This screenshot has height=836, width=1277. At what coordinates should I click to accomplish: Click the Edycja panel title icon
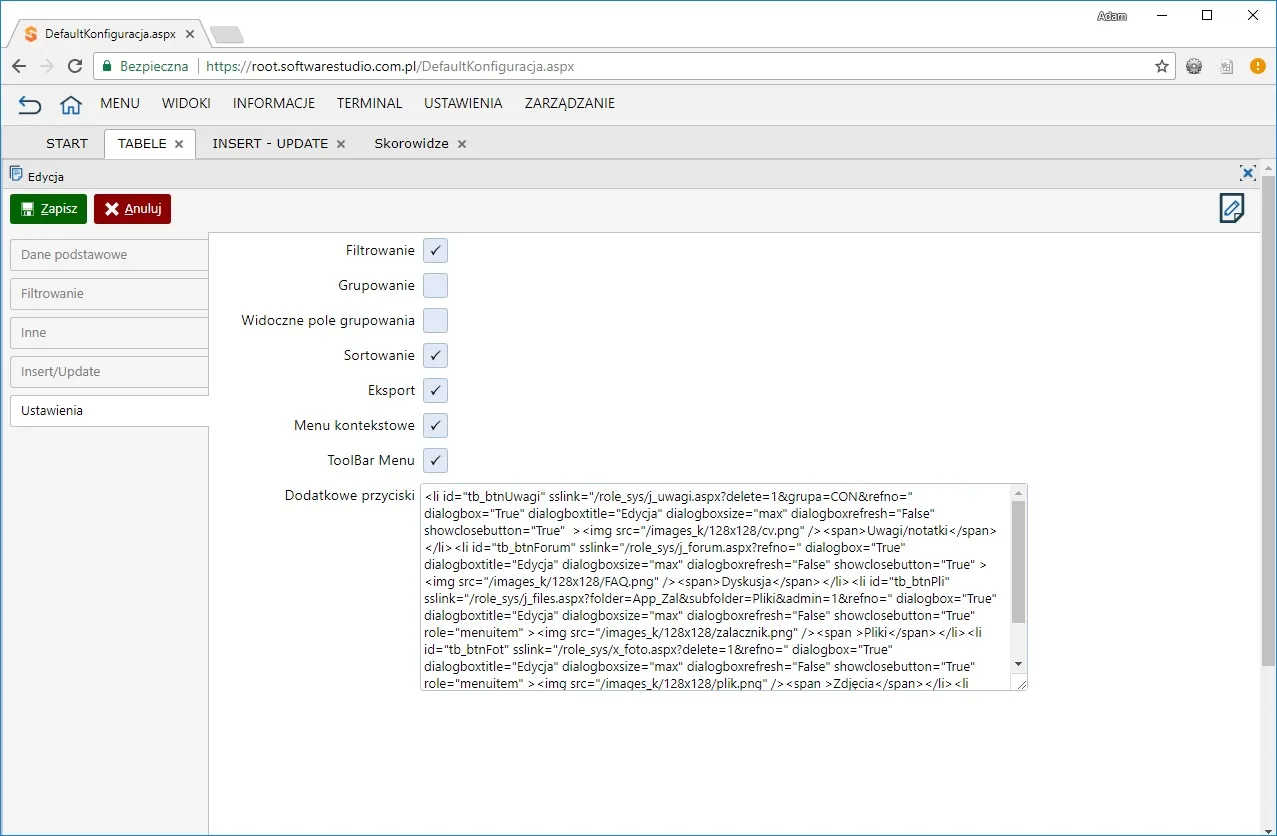(x=16, y=174)
